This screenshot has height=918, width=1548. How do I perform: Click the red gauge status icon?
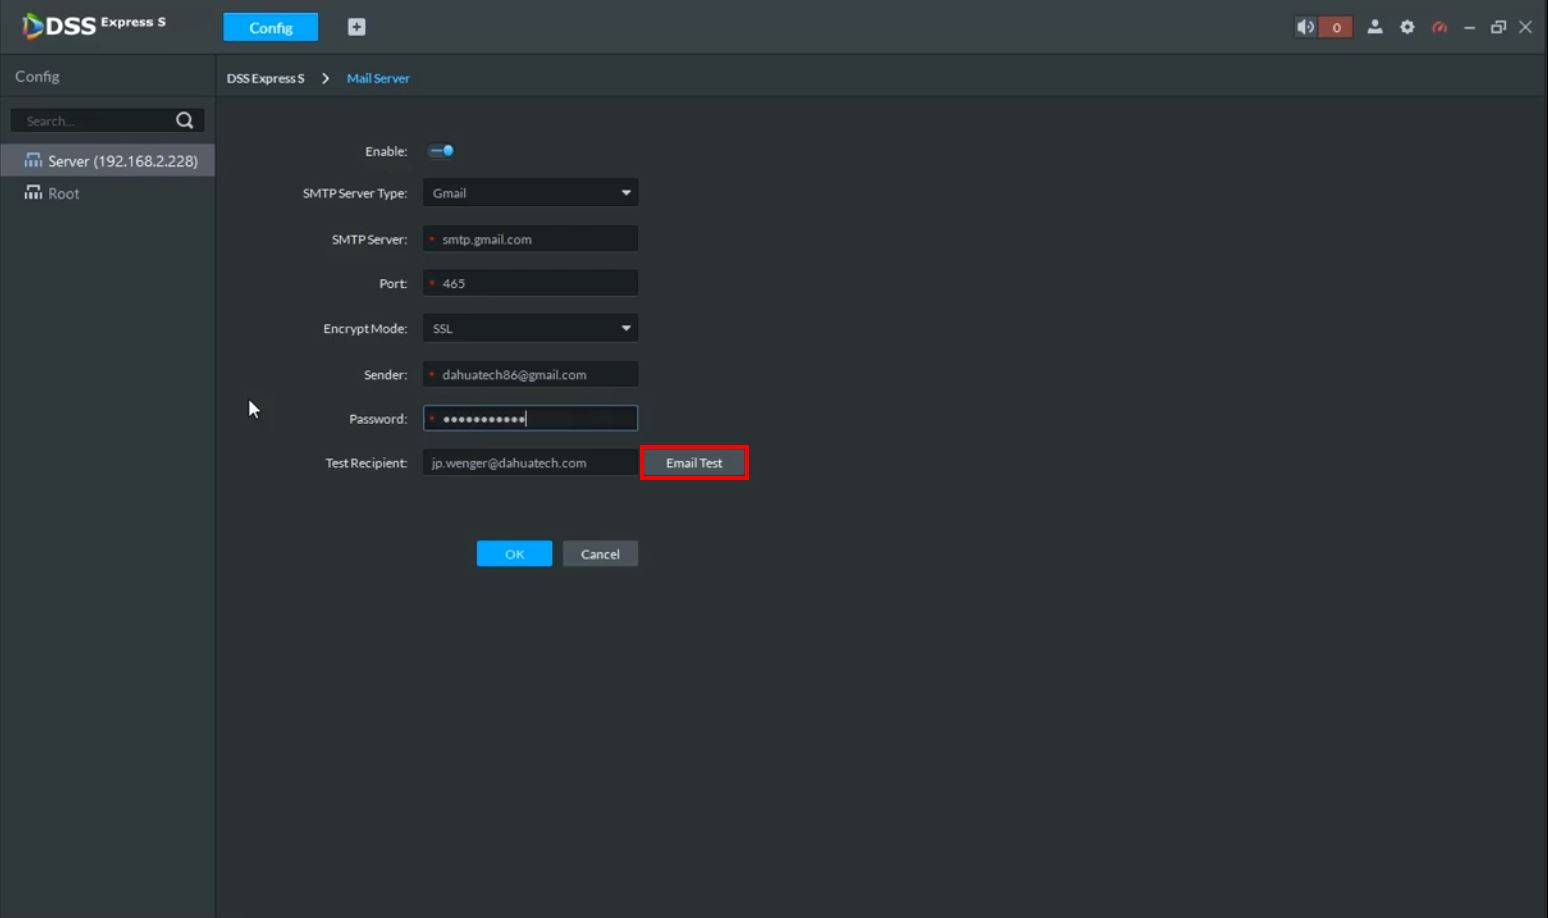click(1439, 27)
